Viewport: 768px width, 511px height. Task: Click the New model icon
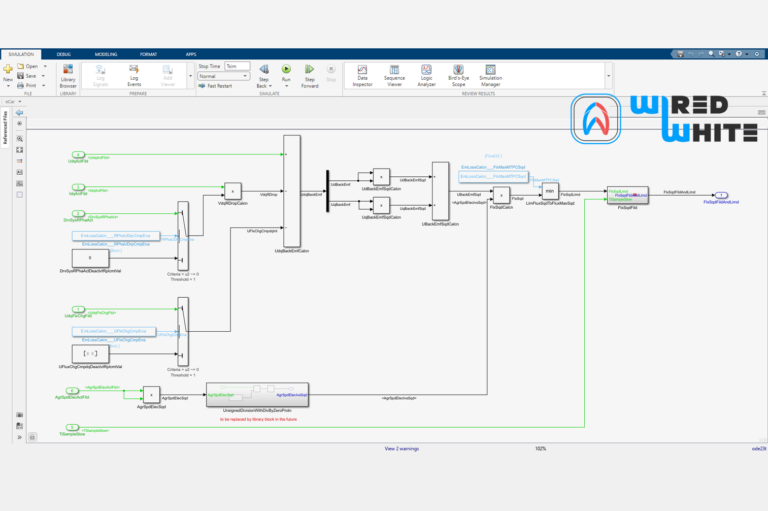(8, 69)
